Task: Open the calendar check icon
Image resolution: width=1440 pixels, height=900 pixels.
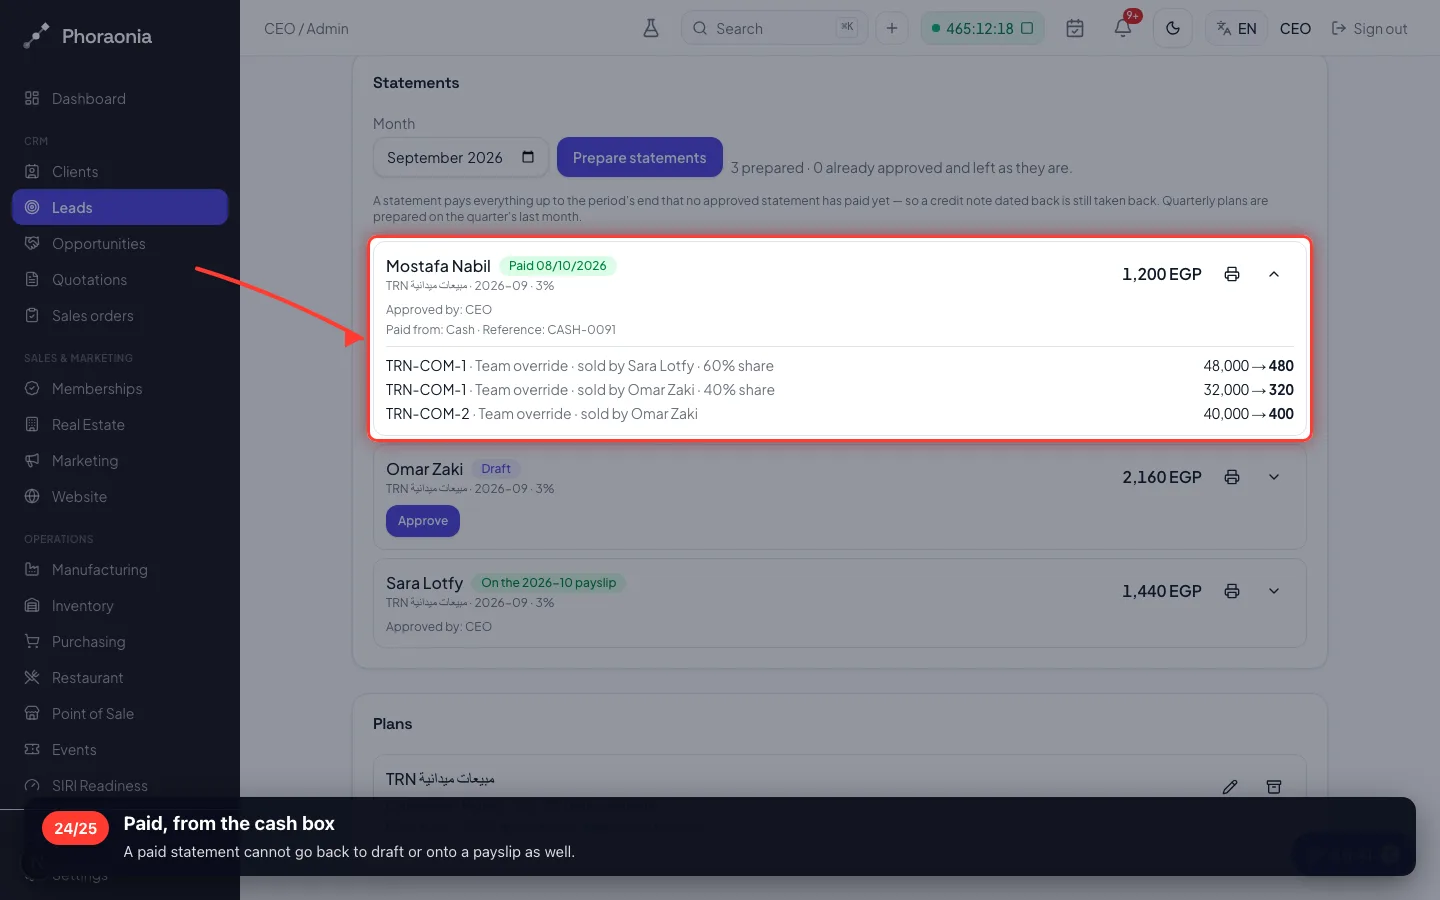Action: pos(1075,28)
